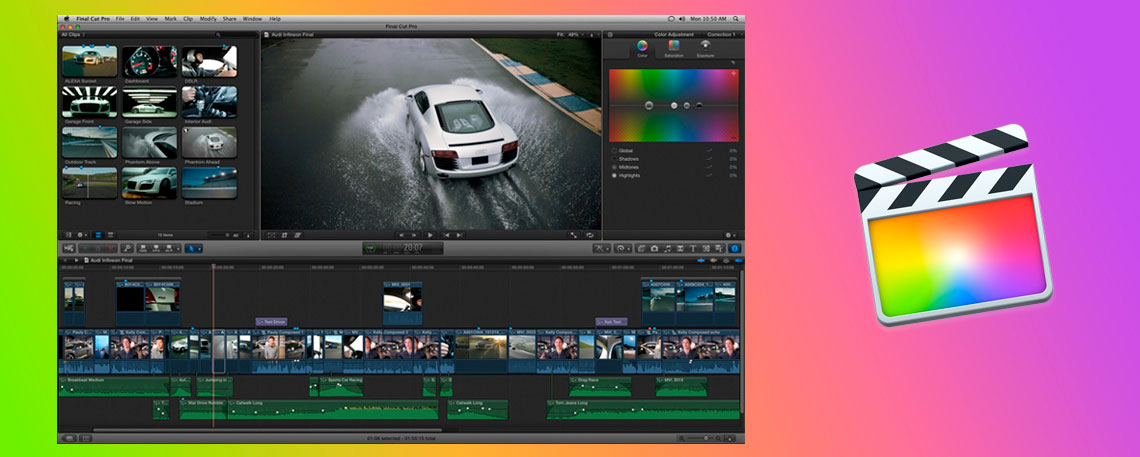
Task: Open the Inspector with blue i button
Action: tap(734, 248)
